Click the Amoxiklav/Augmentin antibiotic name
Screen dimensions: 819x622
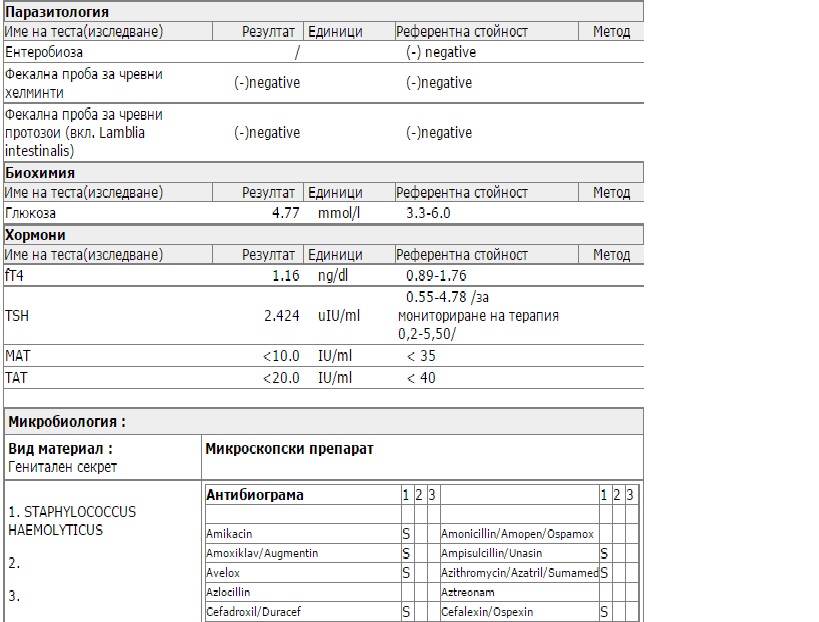tap(262, 553)
